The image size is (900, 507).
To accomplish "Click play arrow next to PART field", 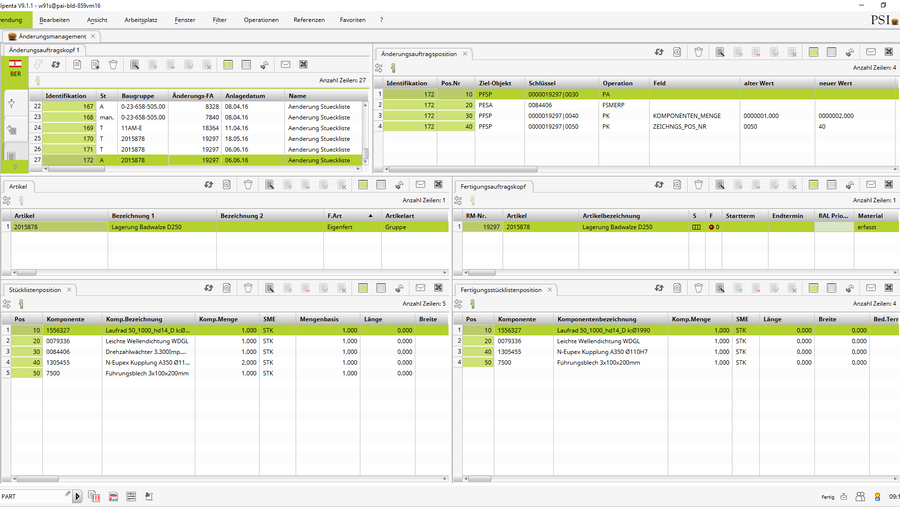I will pos(77,497).
